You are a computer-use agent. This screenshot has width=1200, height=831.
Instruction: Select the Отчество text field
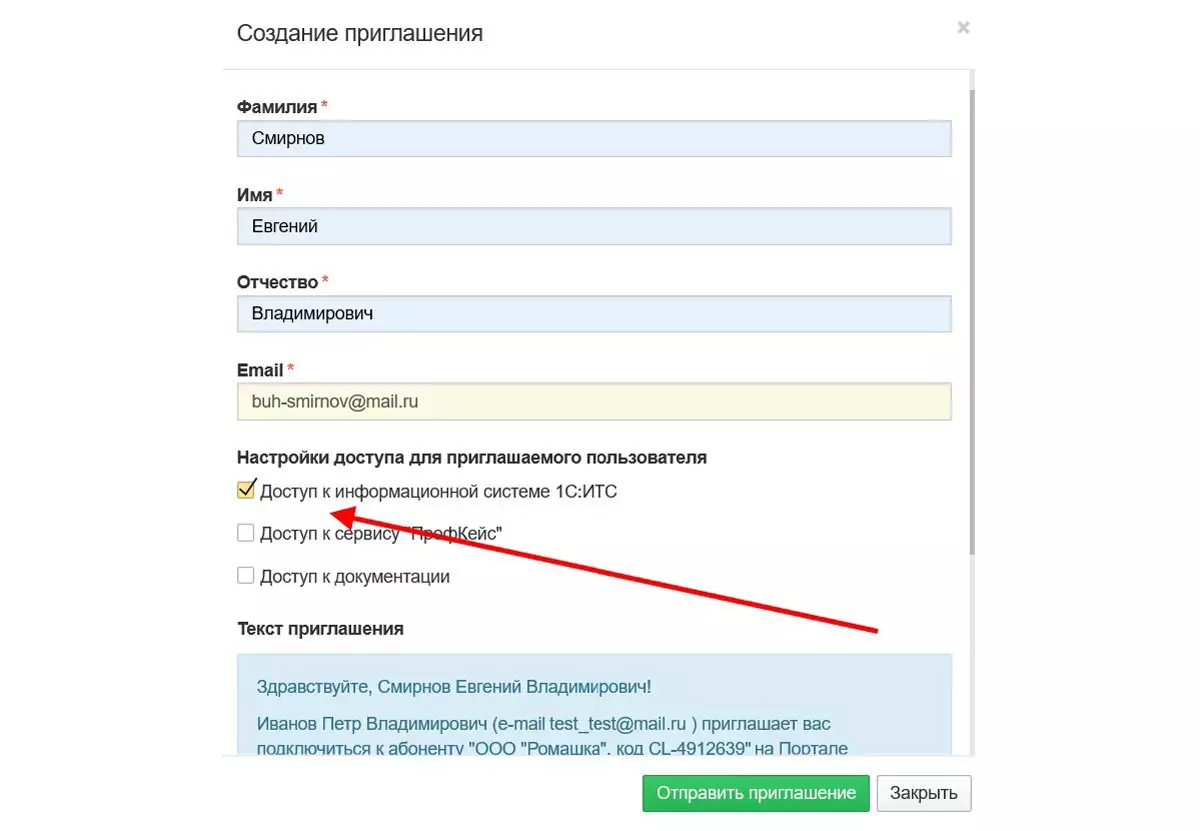click(594, 314)
